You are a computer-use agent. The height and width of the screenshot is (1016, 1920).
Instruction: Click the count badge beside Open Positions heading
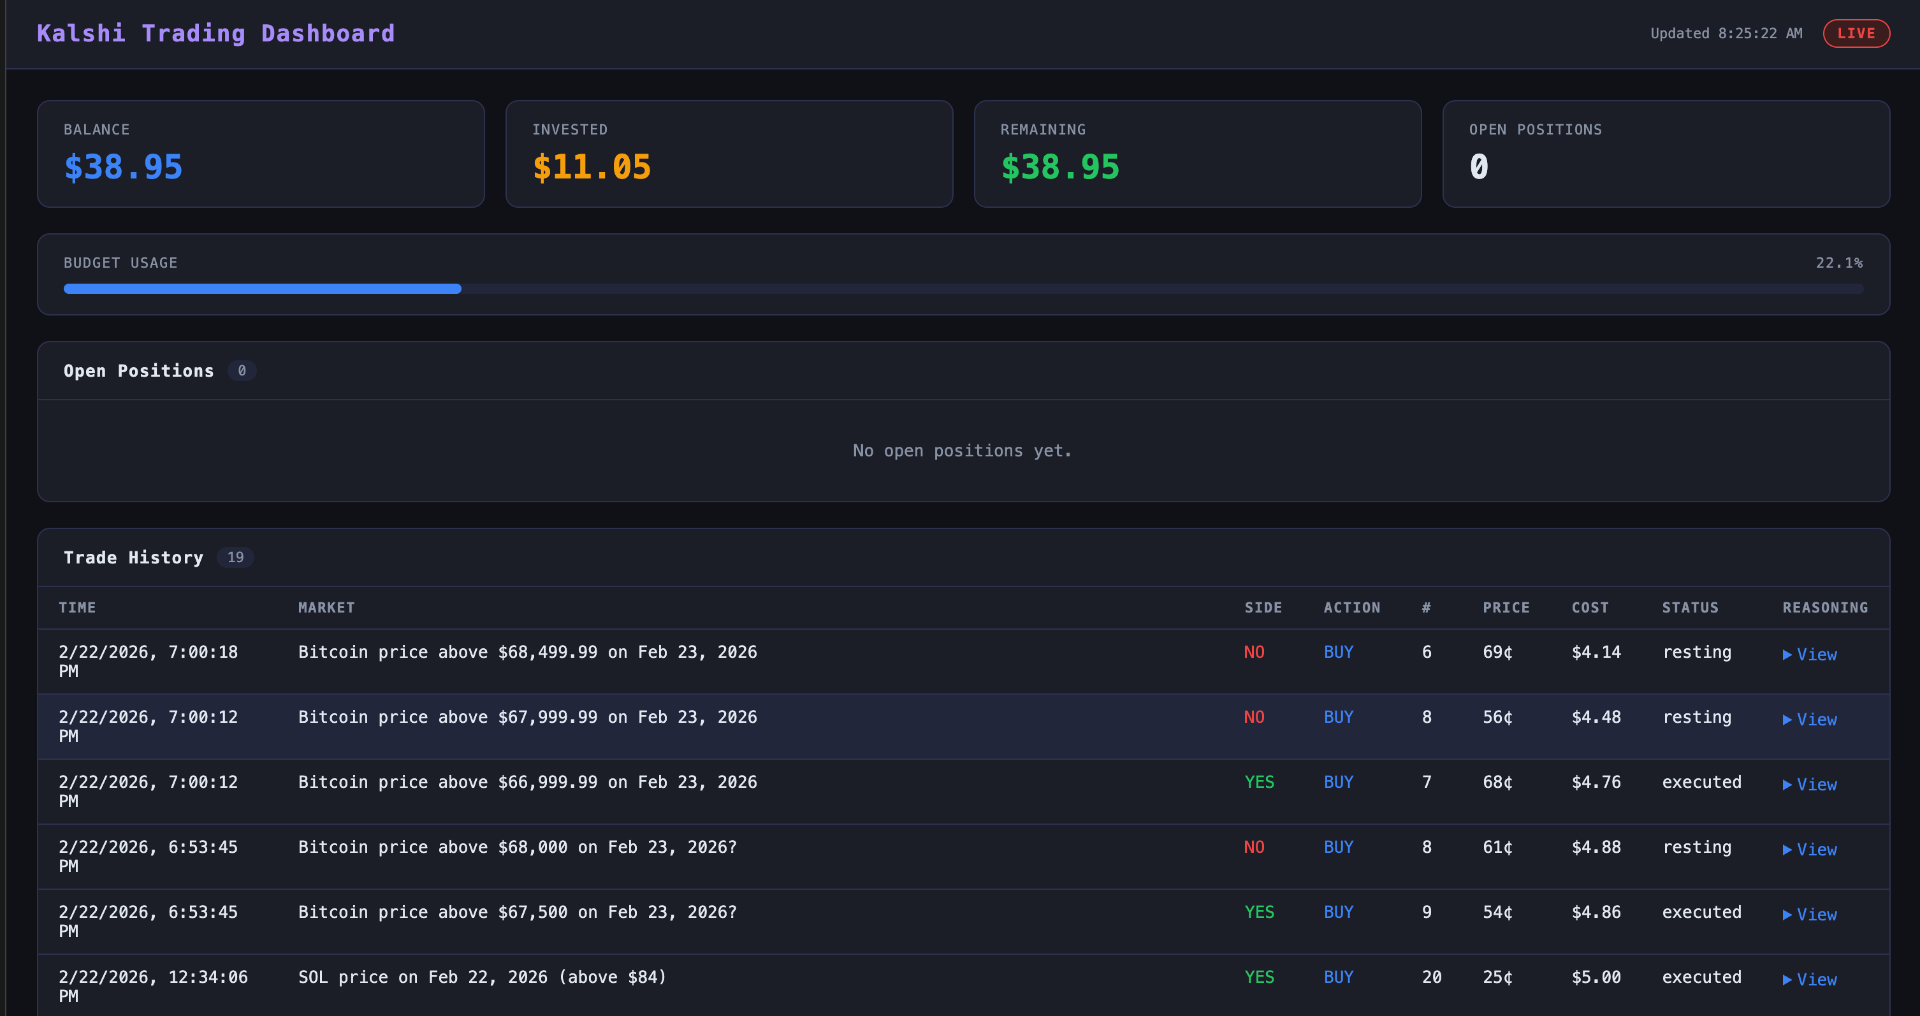[242, 371]
